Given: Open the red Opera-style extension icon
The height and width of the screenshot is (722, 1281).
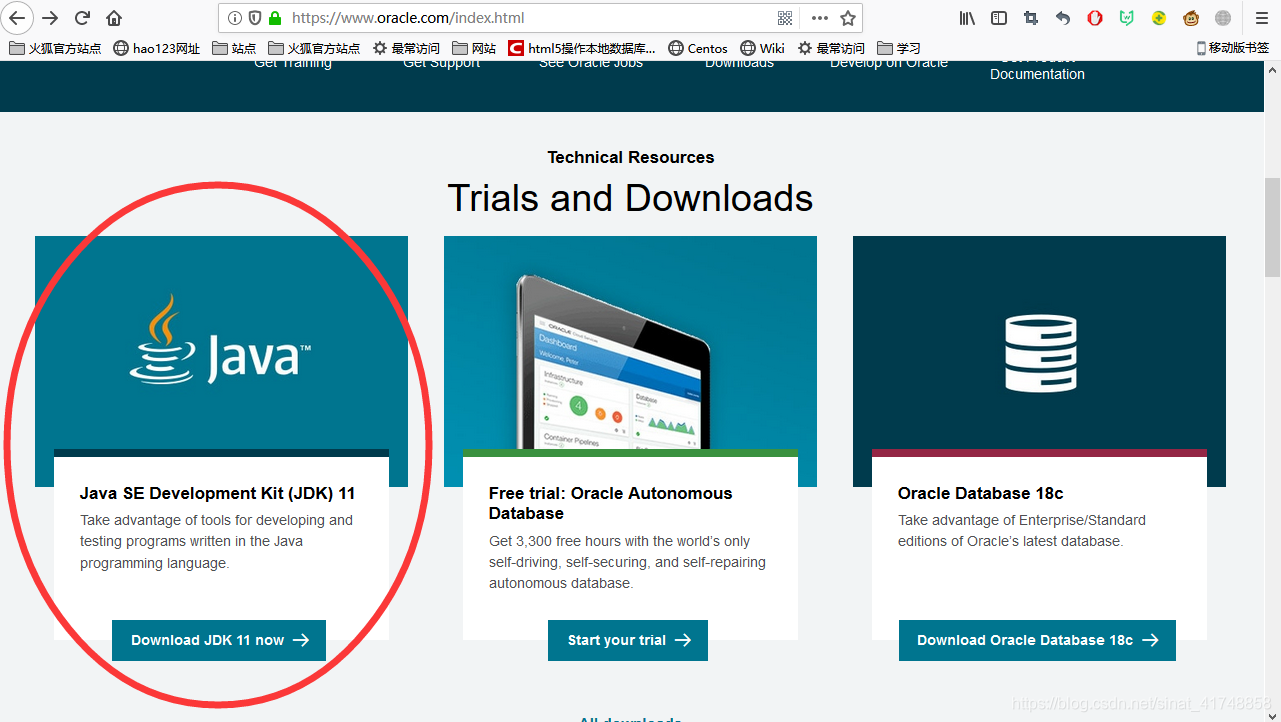Looking at the screenshot, I should coord(1095,18).
